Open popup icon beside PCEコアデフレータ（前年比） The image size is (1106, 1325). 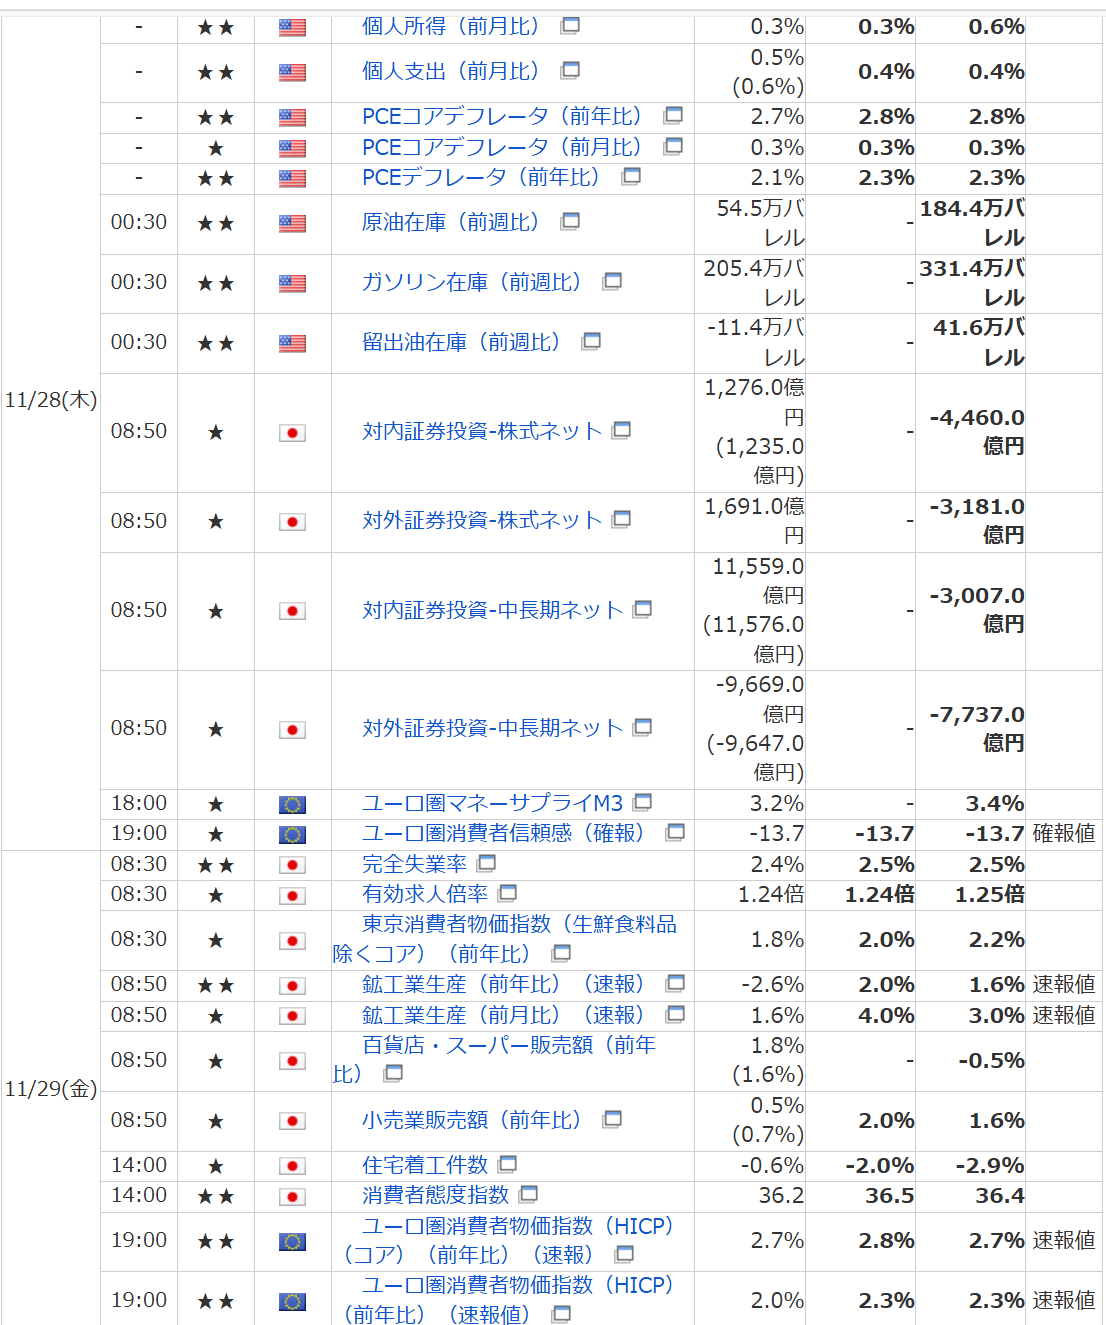pos(673,115)
